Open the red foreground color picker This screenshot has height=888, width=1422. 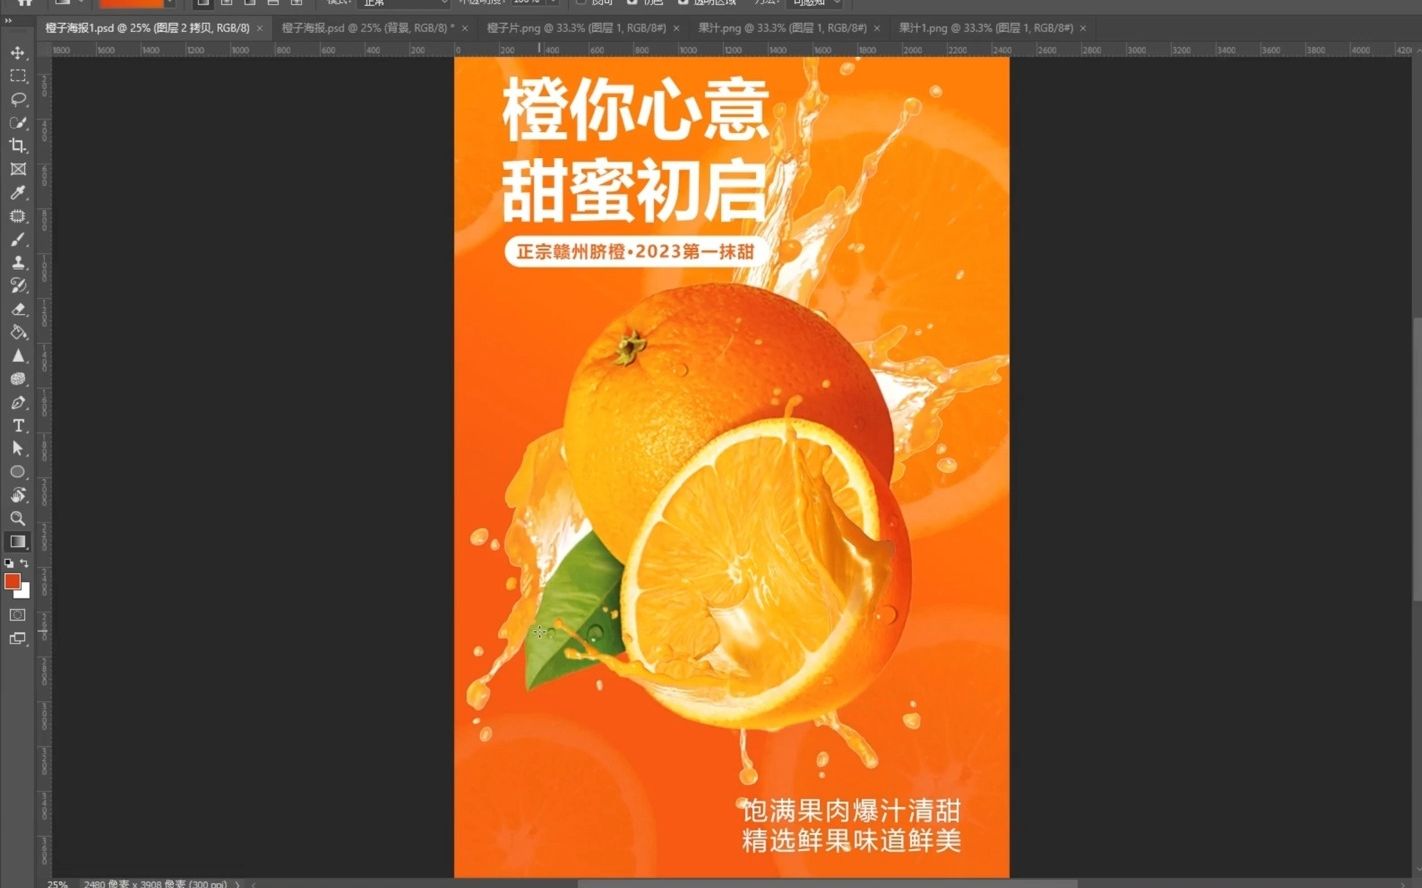click(x=12, y=581)
